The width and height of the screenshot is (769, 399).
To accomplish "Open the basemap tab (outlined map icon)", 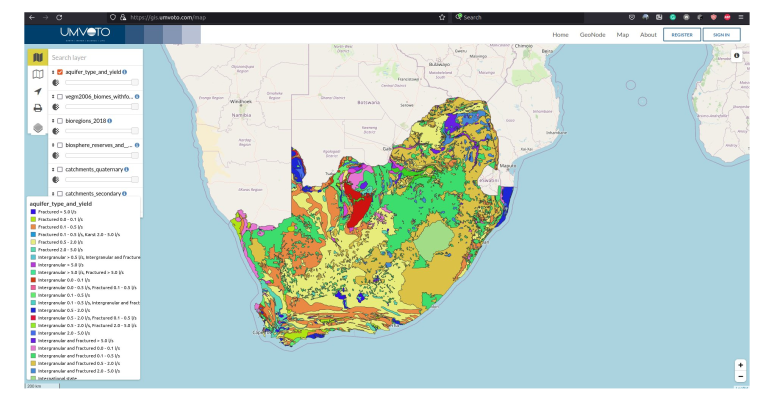I will (x=38, y=74).
